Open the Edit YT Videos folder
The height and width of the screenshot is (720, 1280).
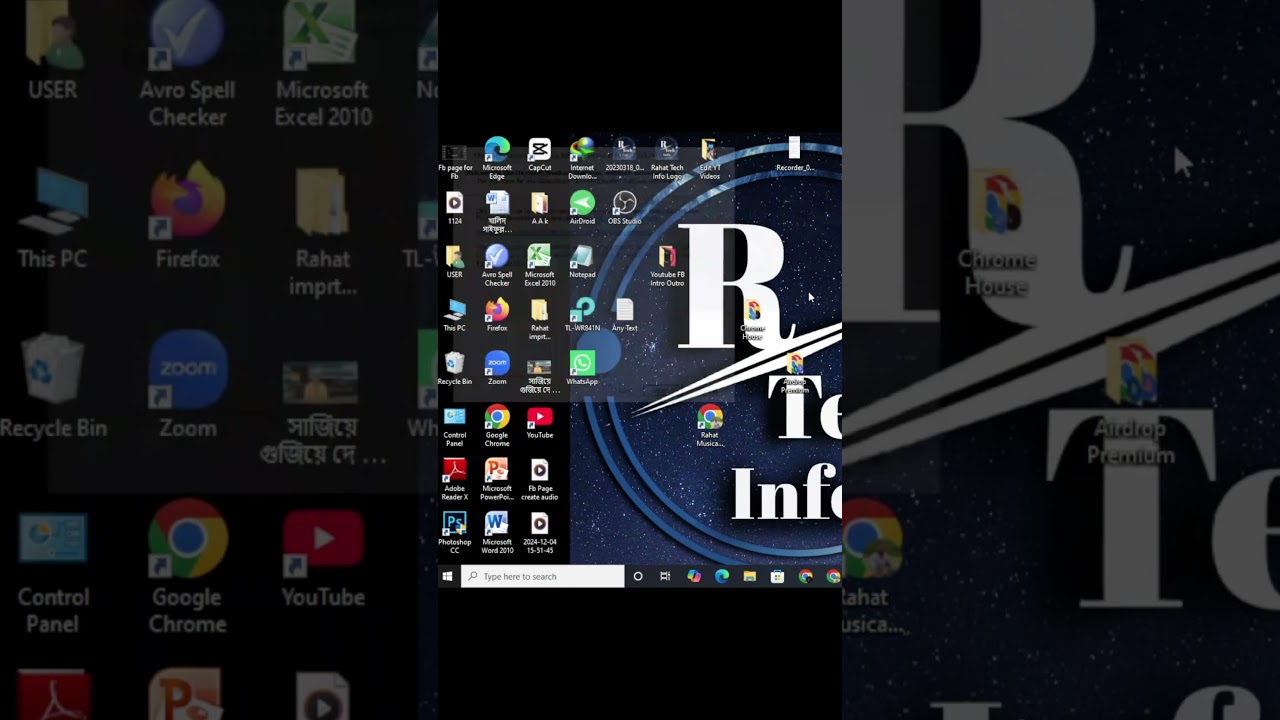(x=710, y=158)
